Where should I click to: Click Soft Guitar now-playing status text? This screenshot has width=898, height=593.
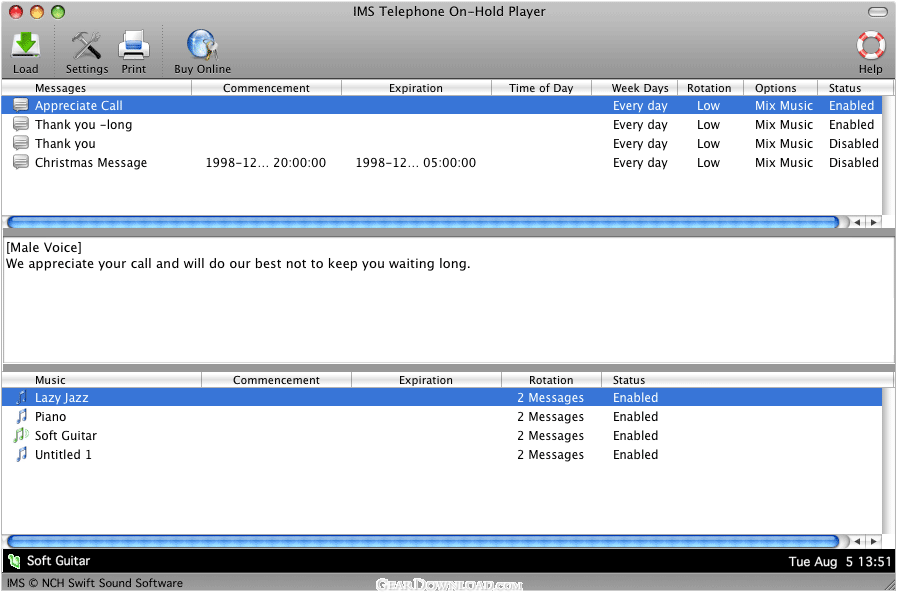click(58, 561)
